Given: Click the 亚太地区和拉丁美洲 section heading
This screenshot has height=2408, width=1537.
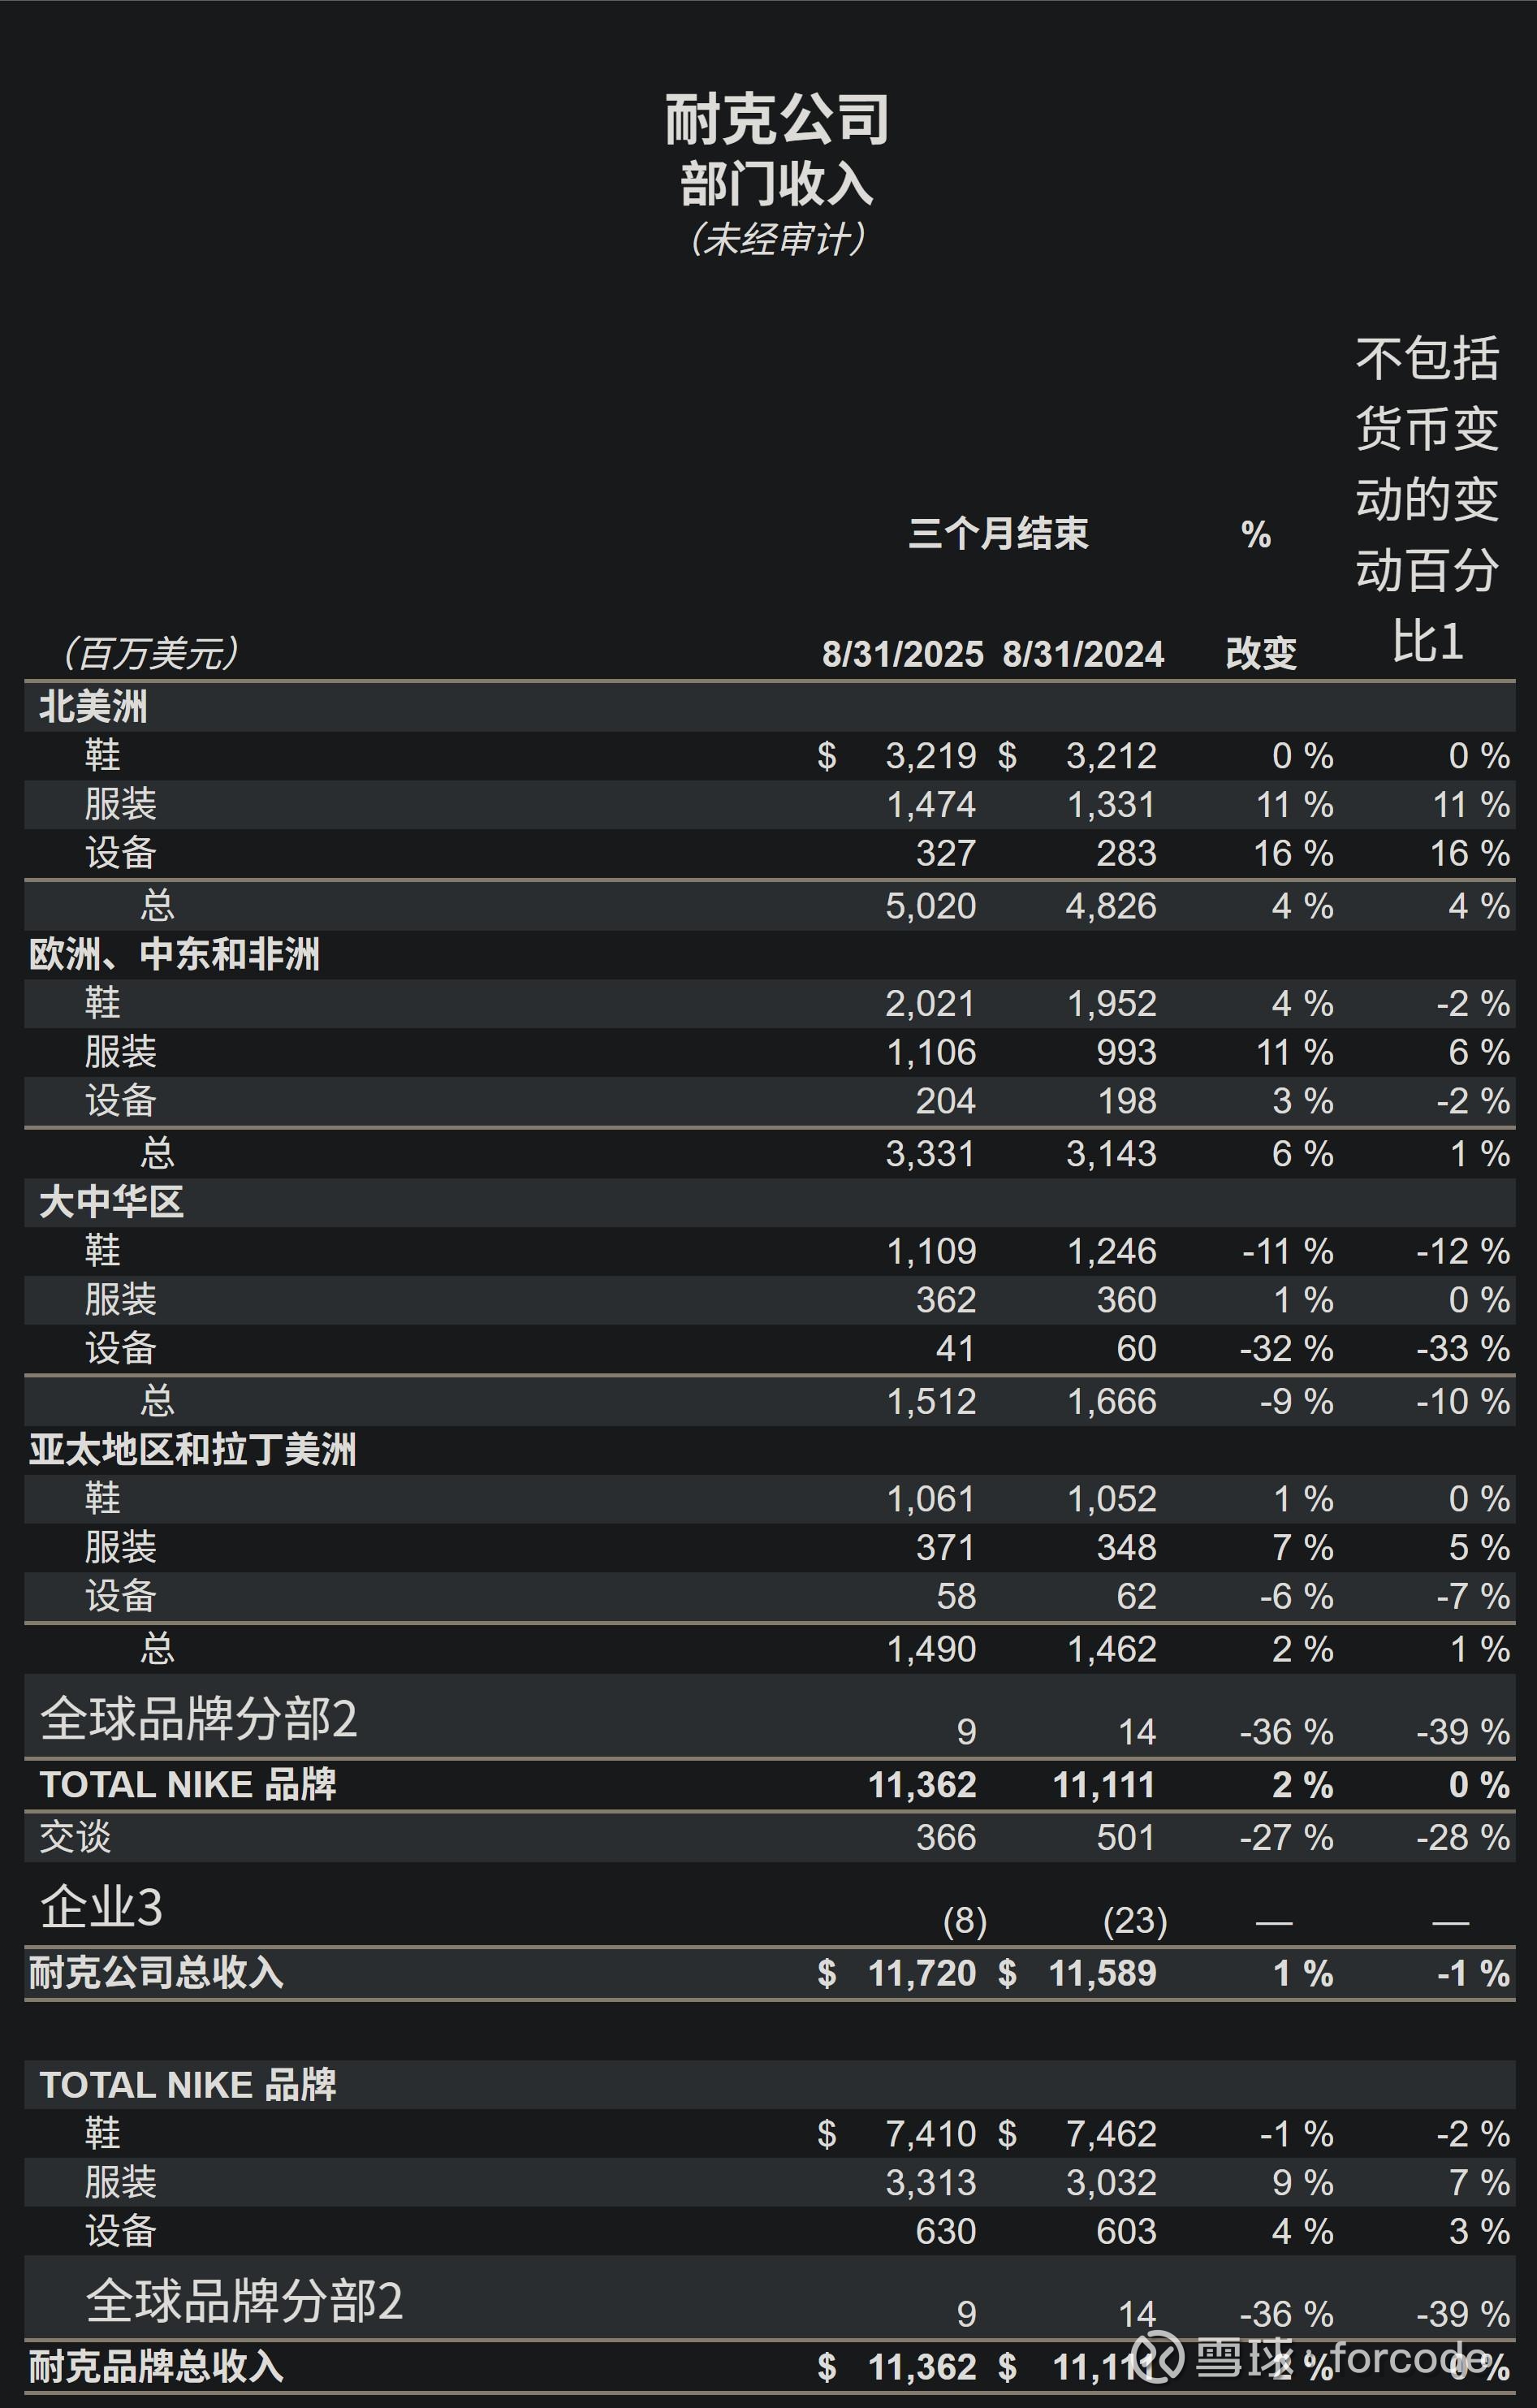Looking at the screenshot, I should pos(193,1450).
